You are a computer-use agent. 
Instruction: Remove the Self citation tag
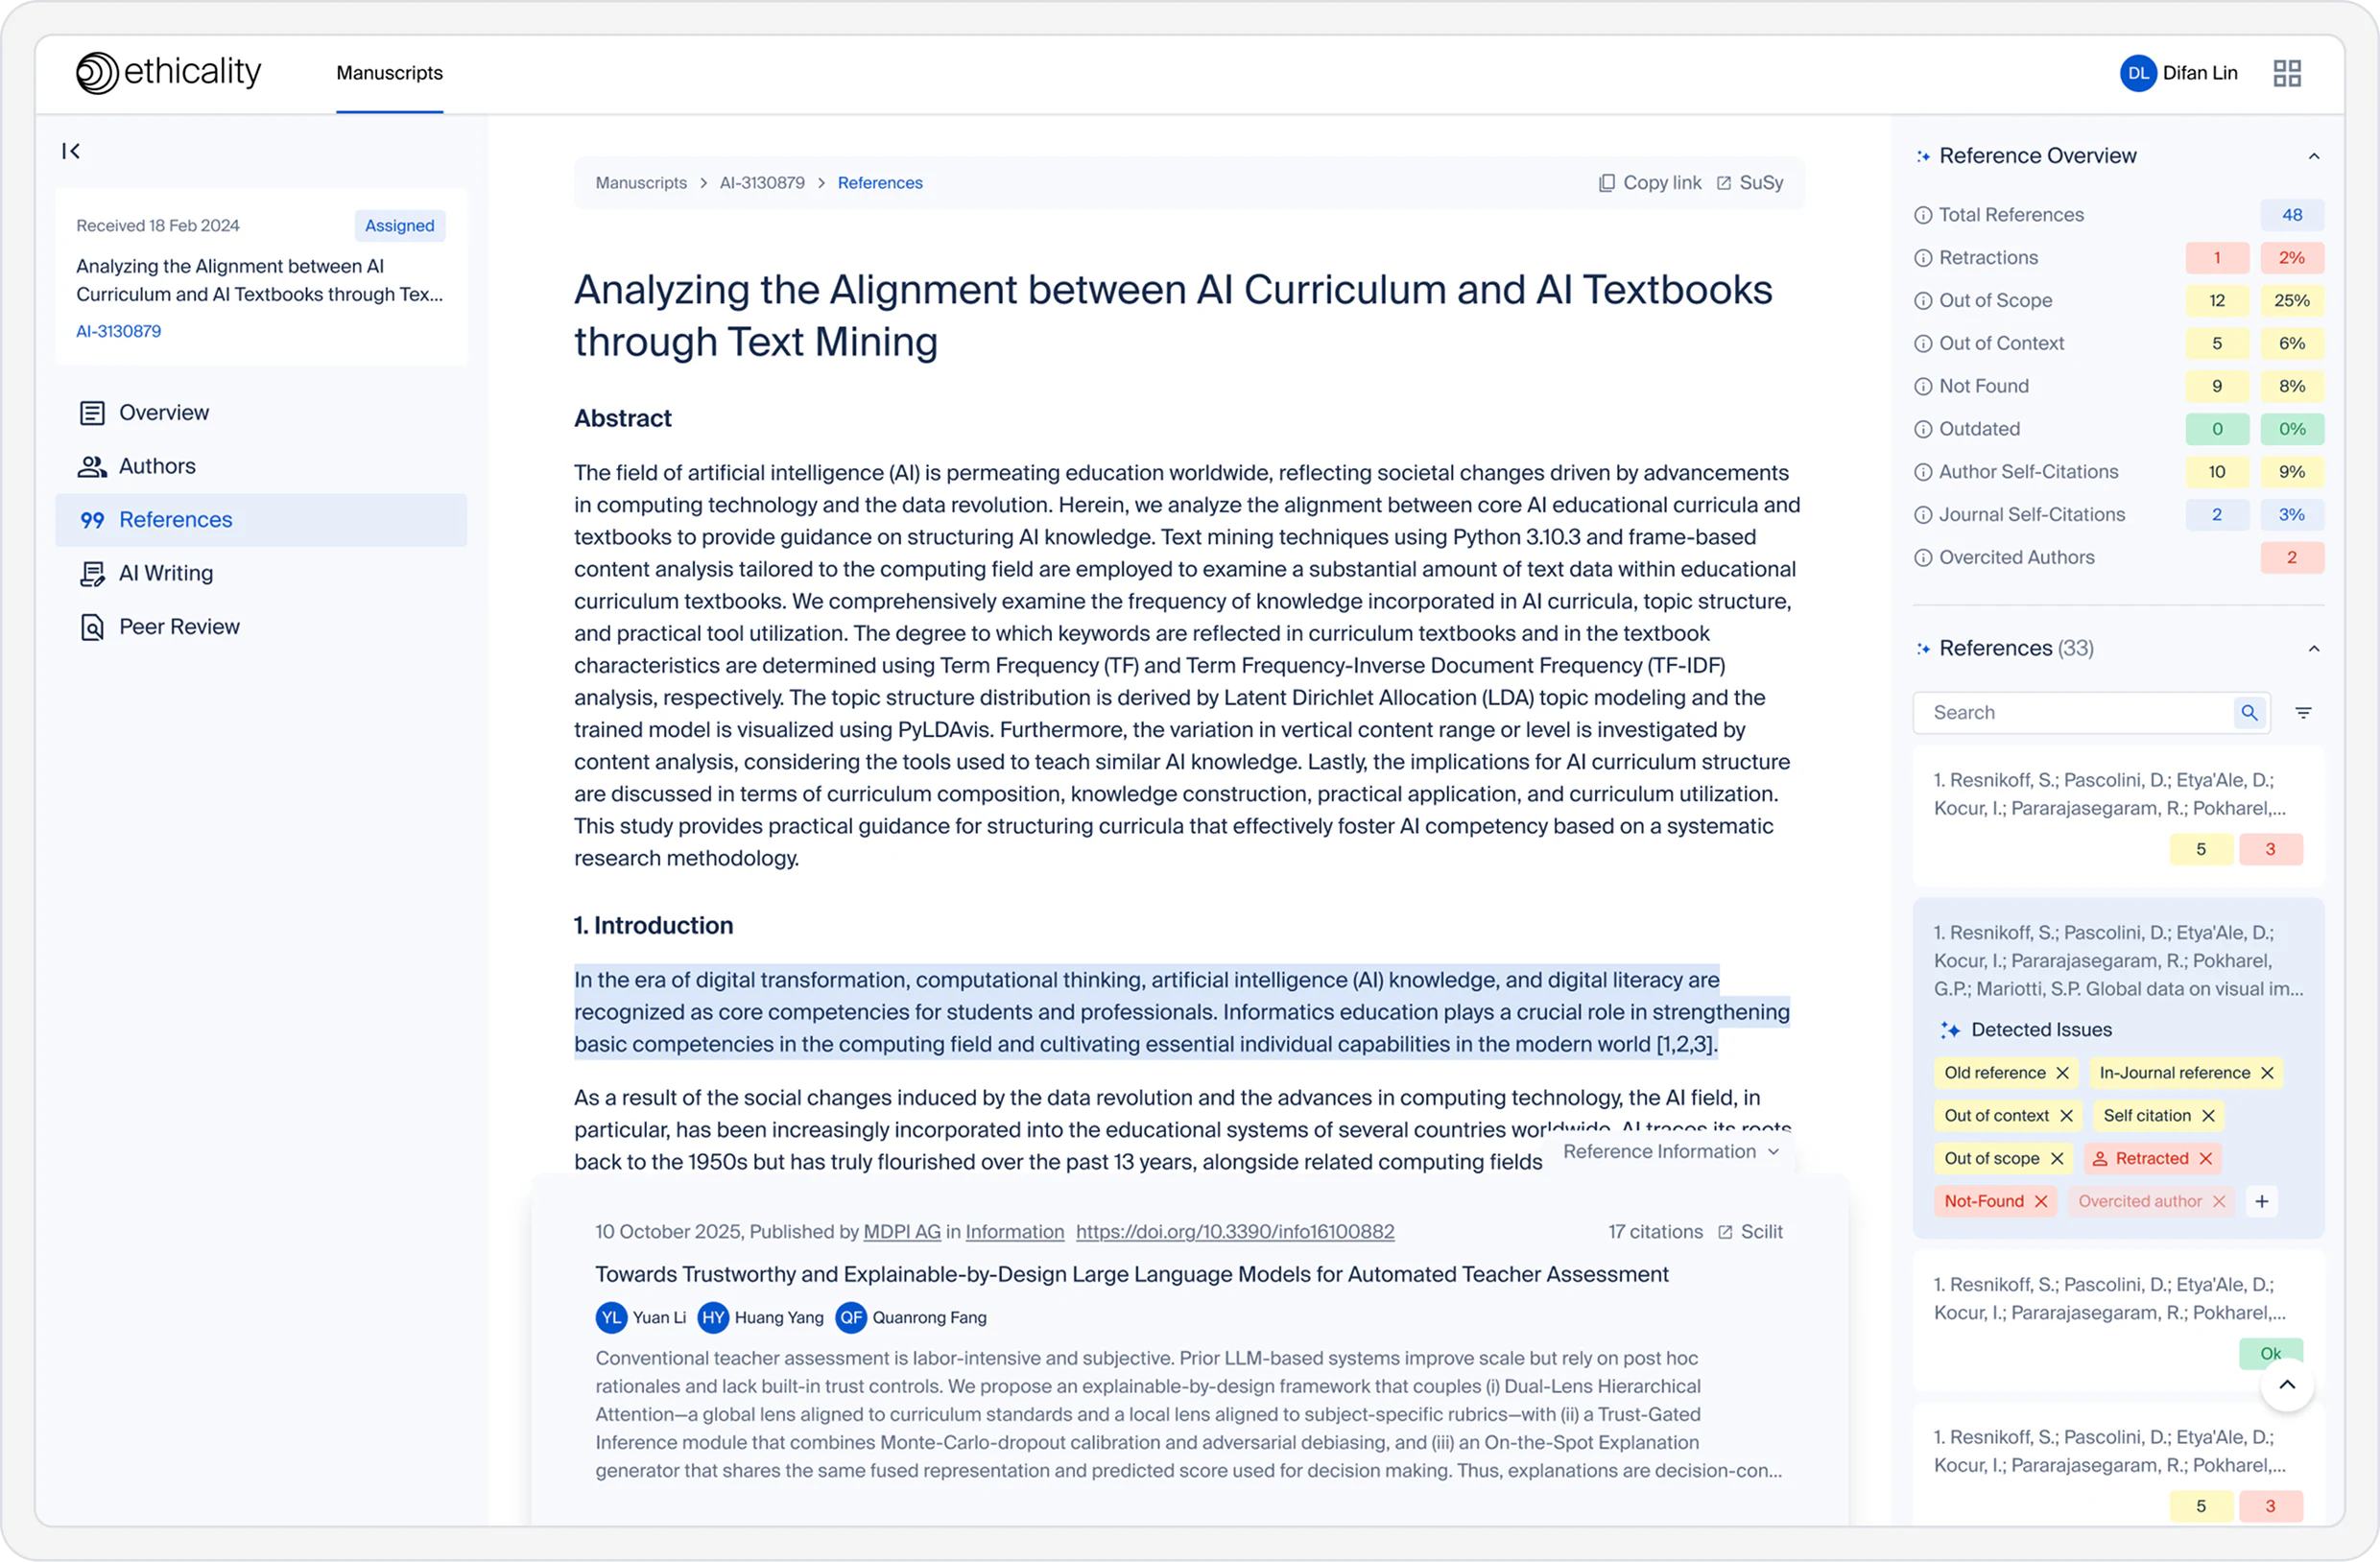click(x=2208, y=1116)
